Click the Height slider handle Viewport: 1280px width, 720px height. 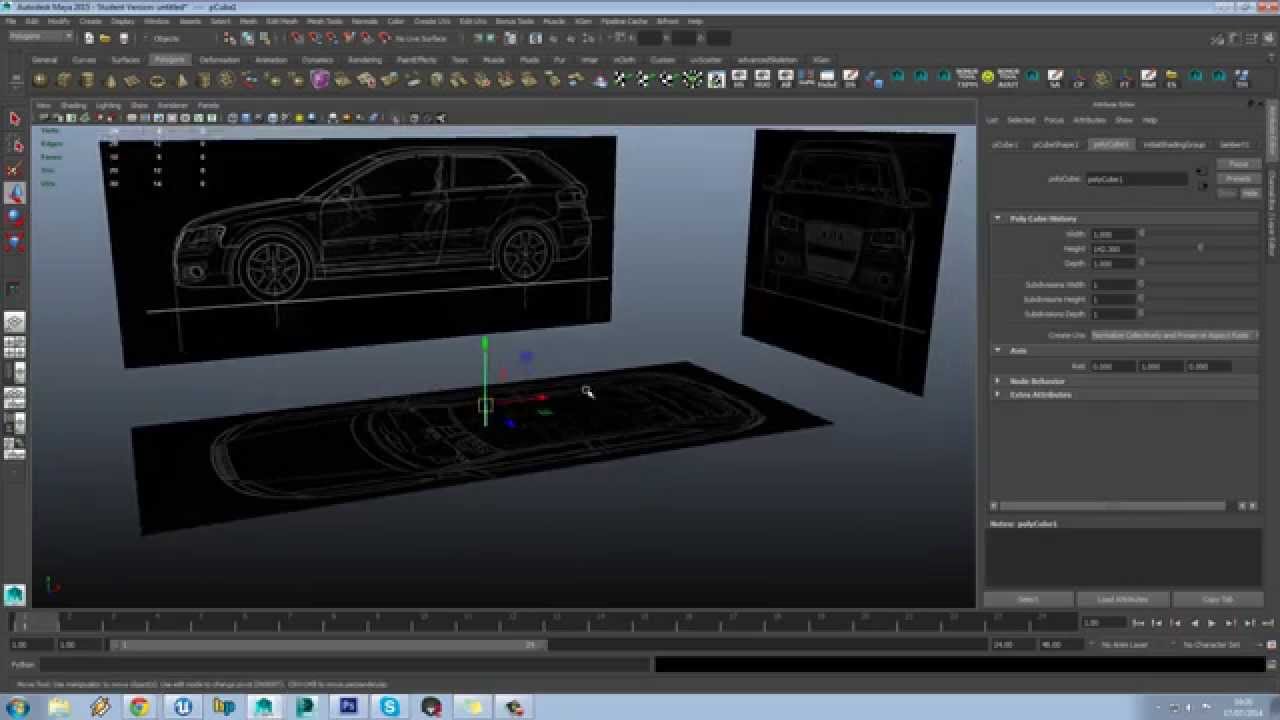coord(1200,248)
